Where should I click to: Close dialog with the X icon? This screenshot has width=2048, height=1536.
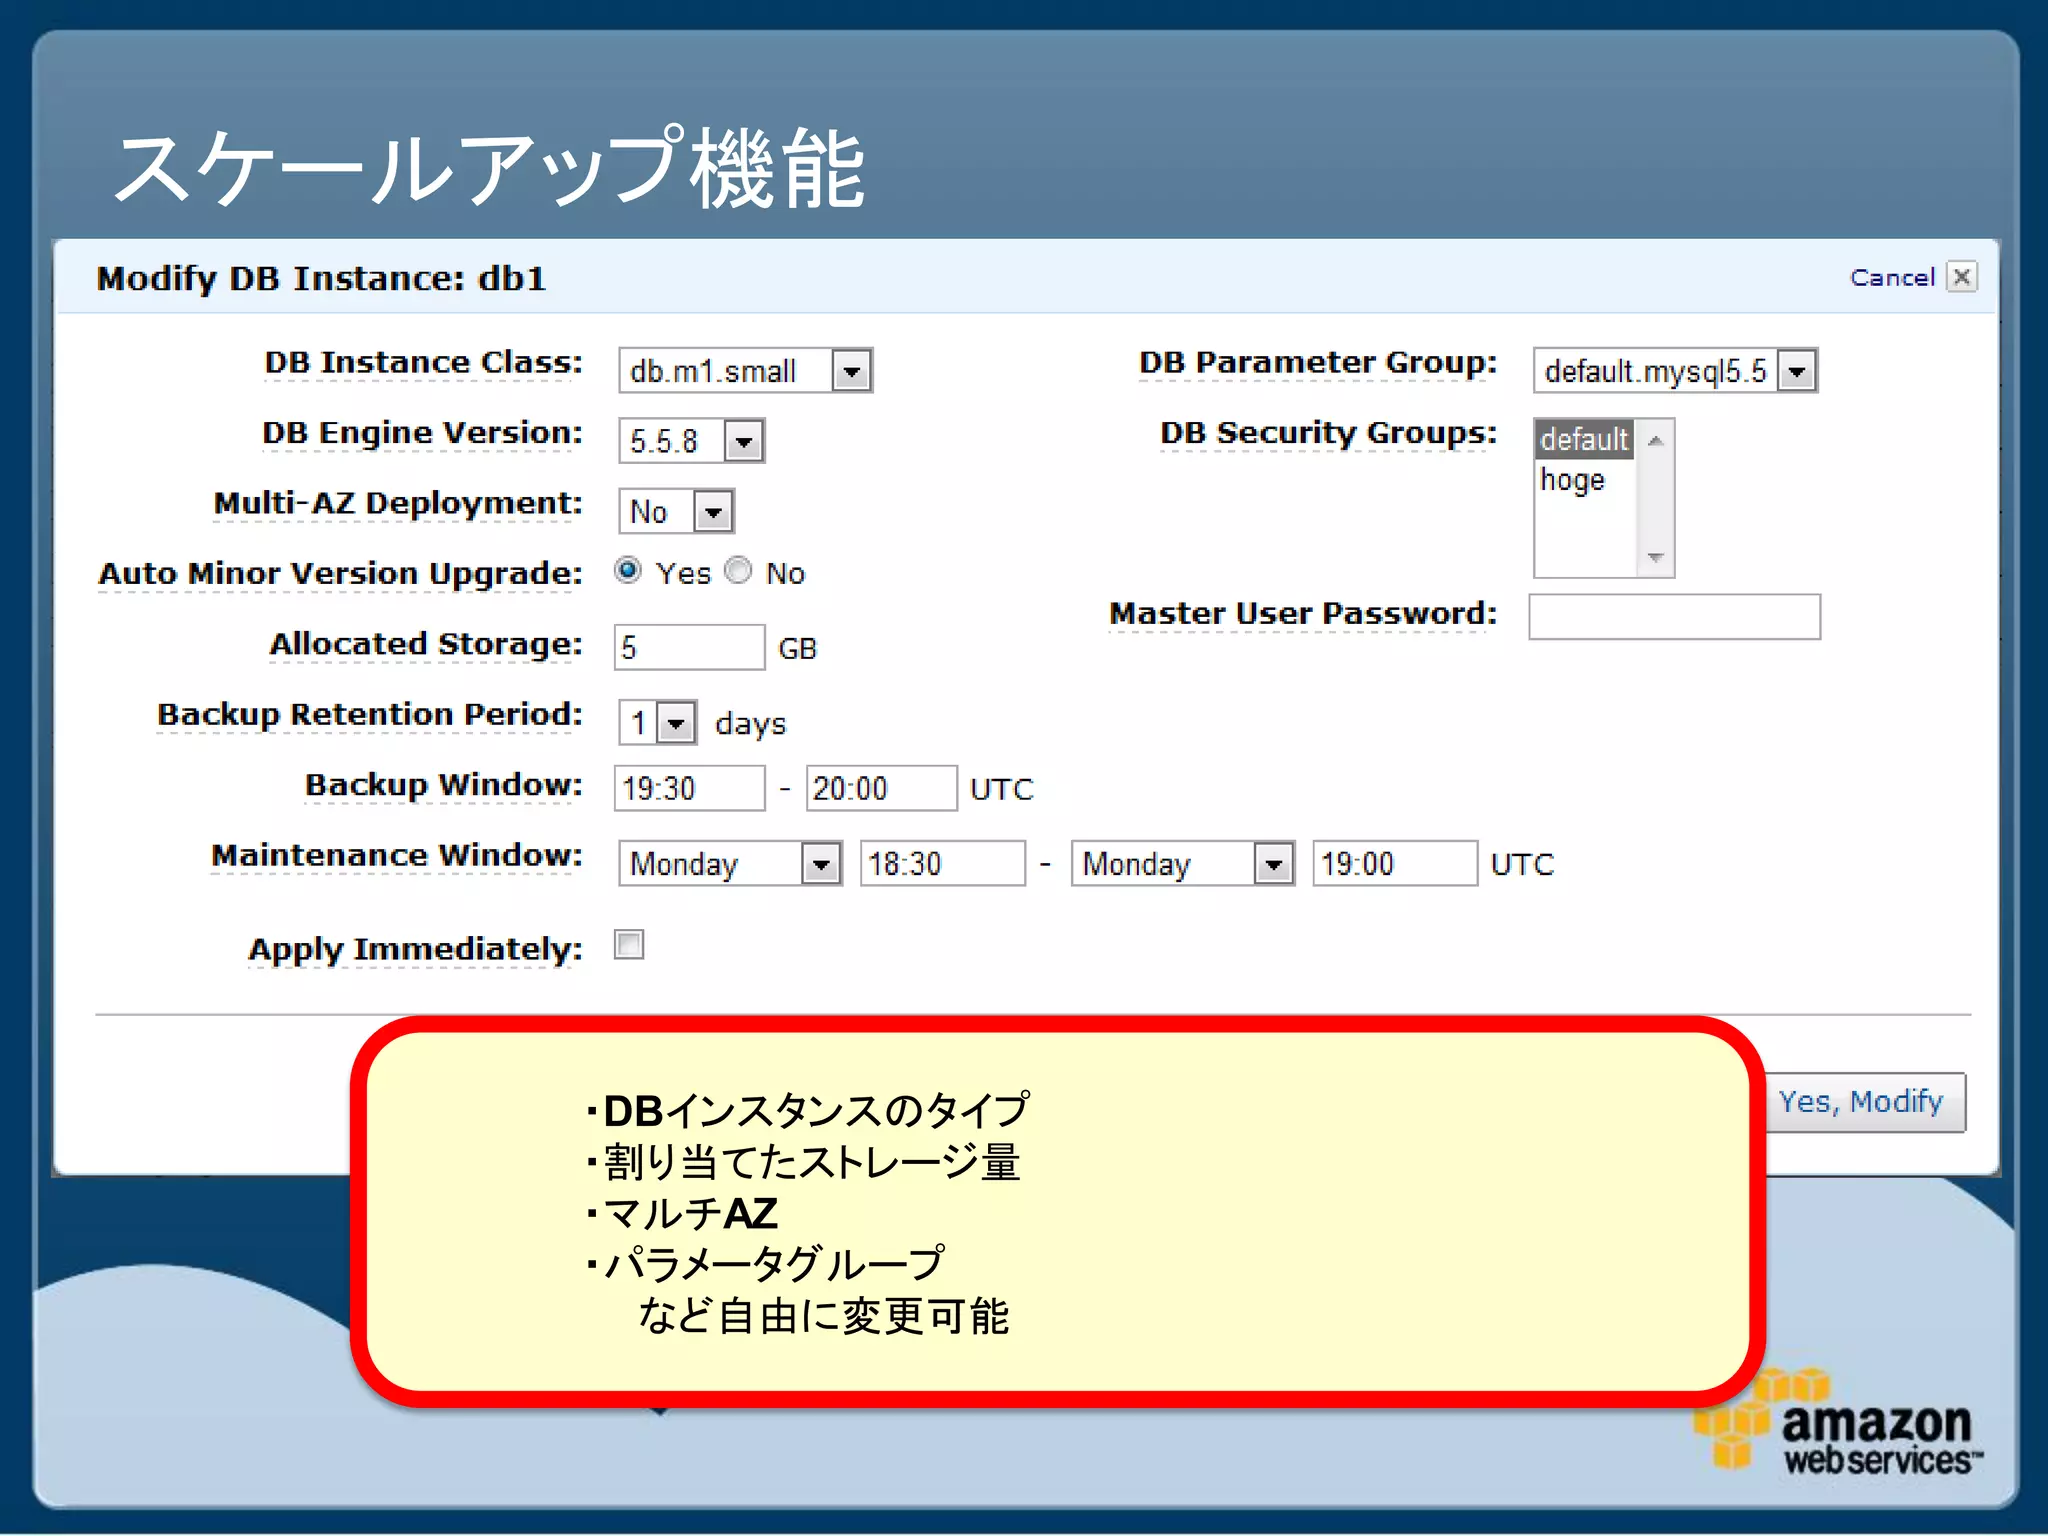[1961, 277]
